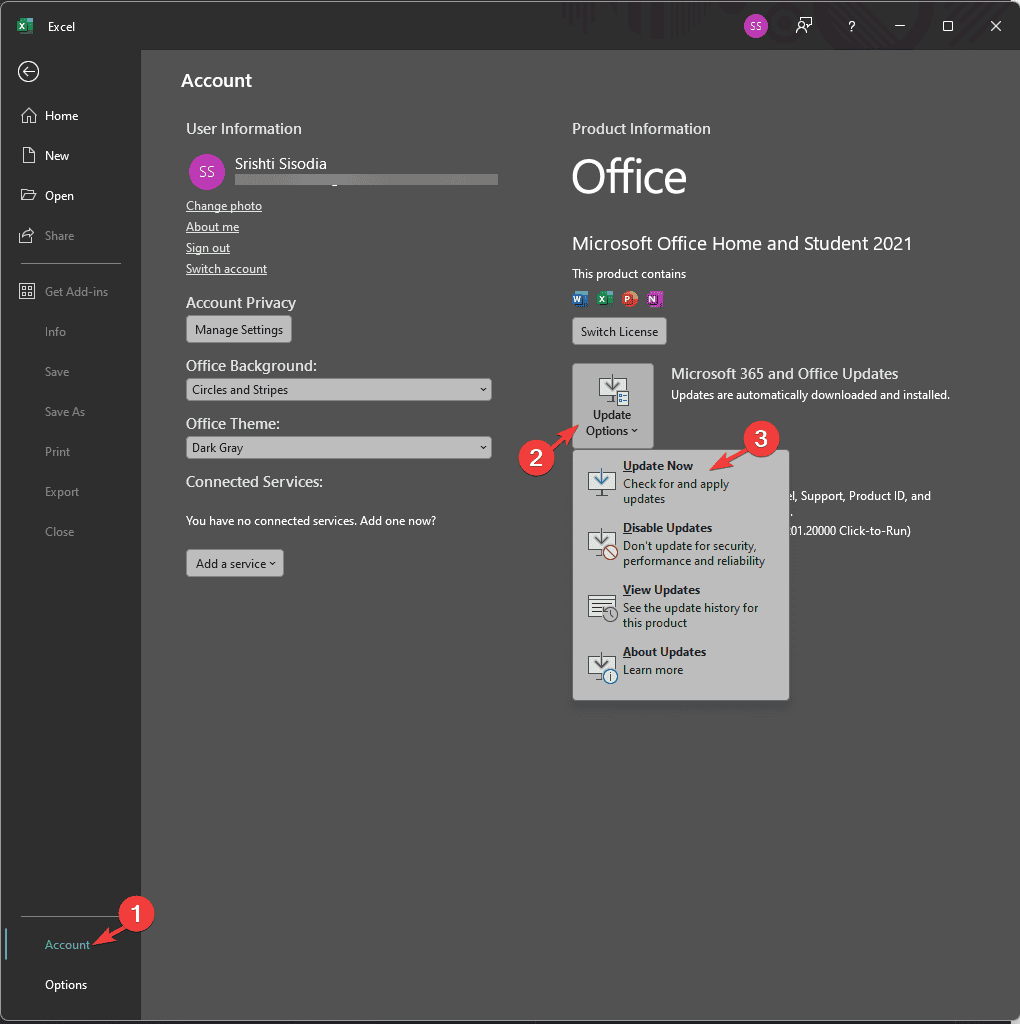
Task: Click the OneNote product icon
Action: click(654, 298)
